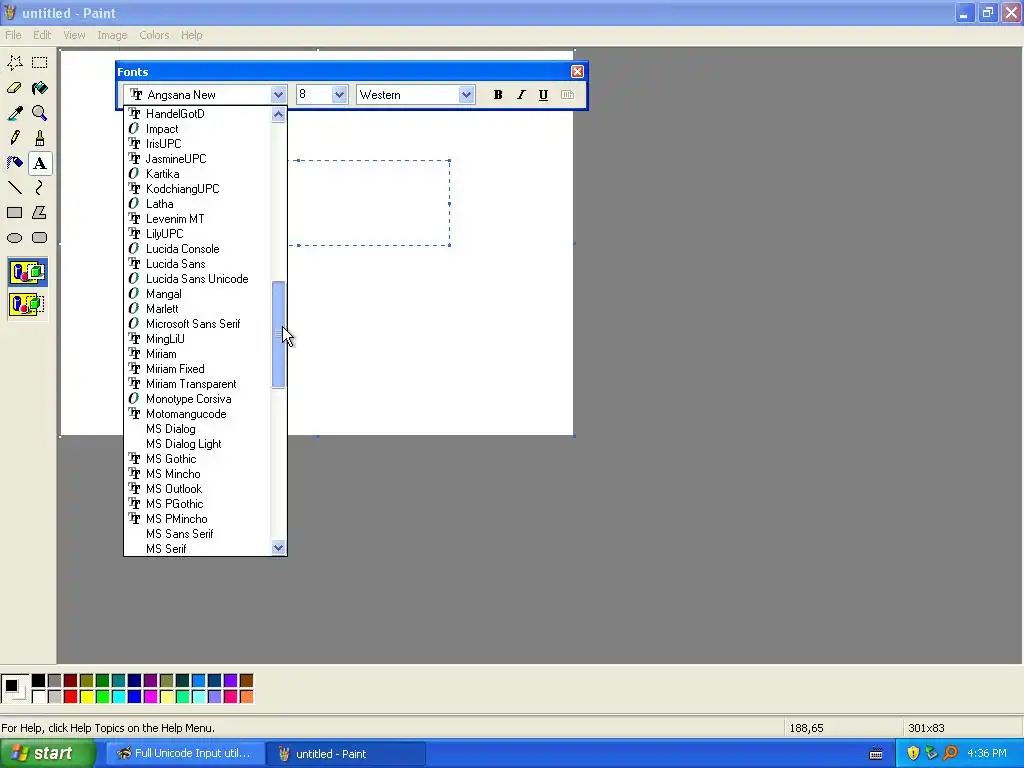Choose the Kartika font
Viewport: 1024px width, 768px height.
pos(197,174)
